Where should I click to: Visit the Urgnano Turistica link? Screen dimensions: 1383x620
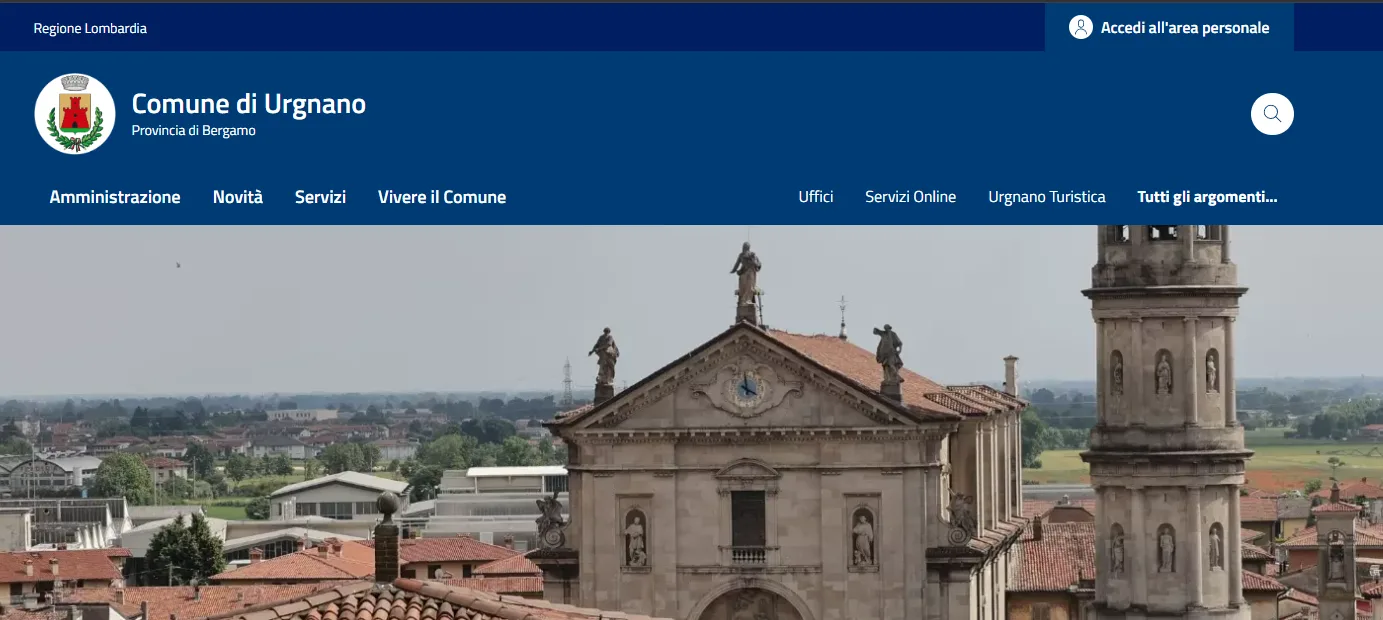pyautogui.click(x=1047, y=197)
